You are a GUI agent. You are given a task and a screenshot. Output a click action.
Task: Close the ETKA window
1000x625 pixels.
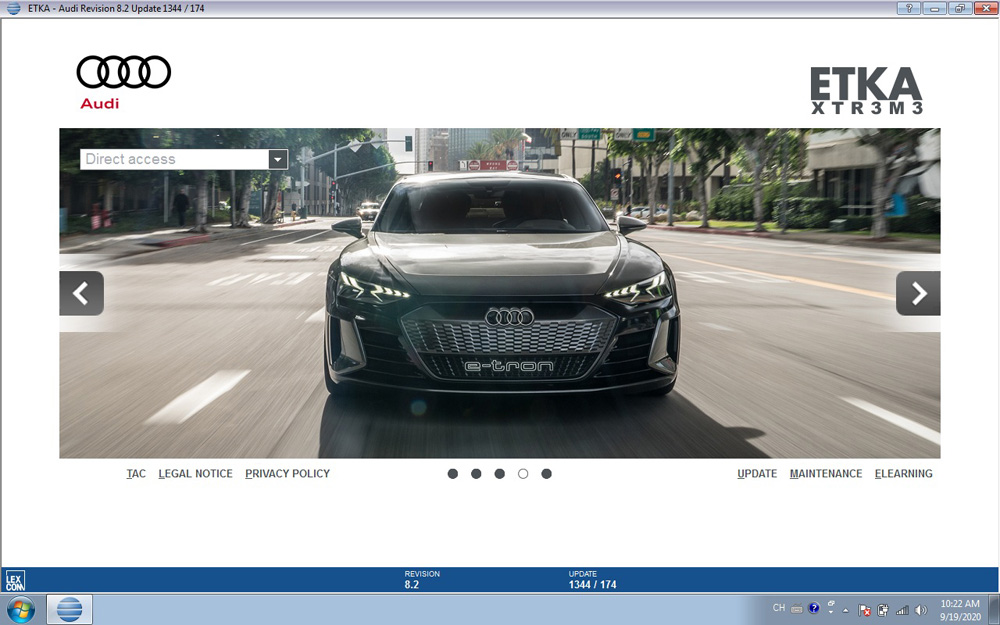(985, 8)
